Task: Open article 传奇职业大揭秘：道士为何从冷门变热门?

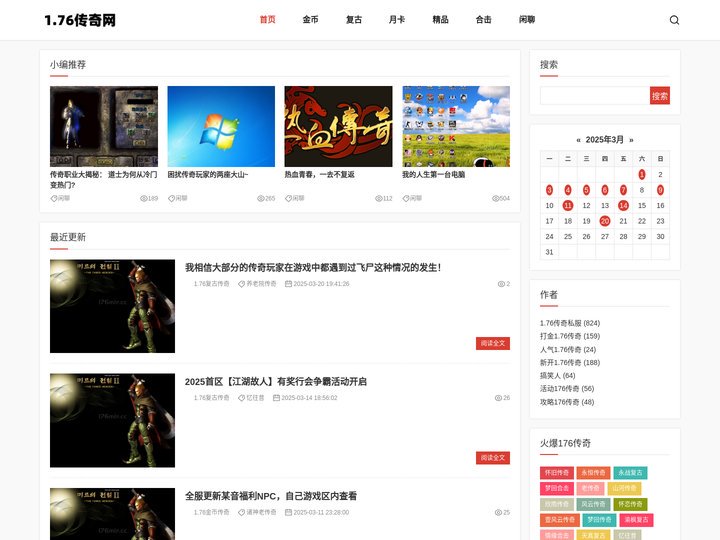Action: (104, 180)
